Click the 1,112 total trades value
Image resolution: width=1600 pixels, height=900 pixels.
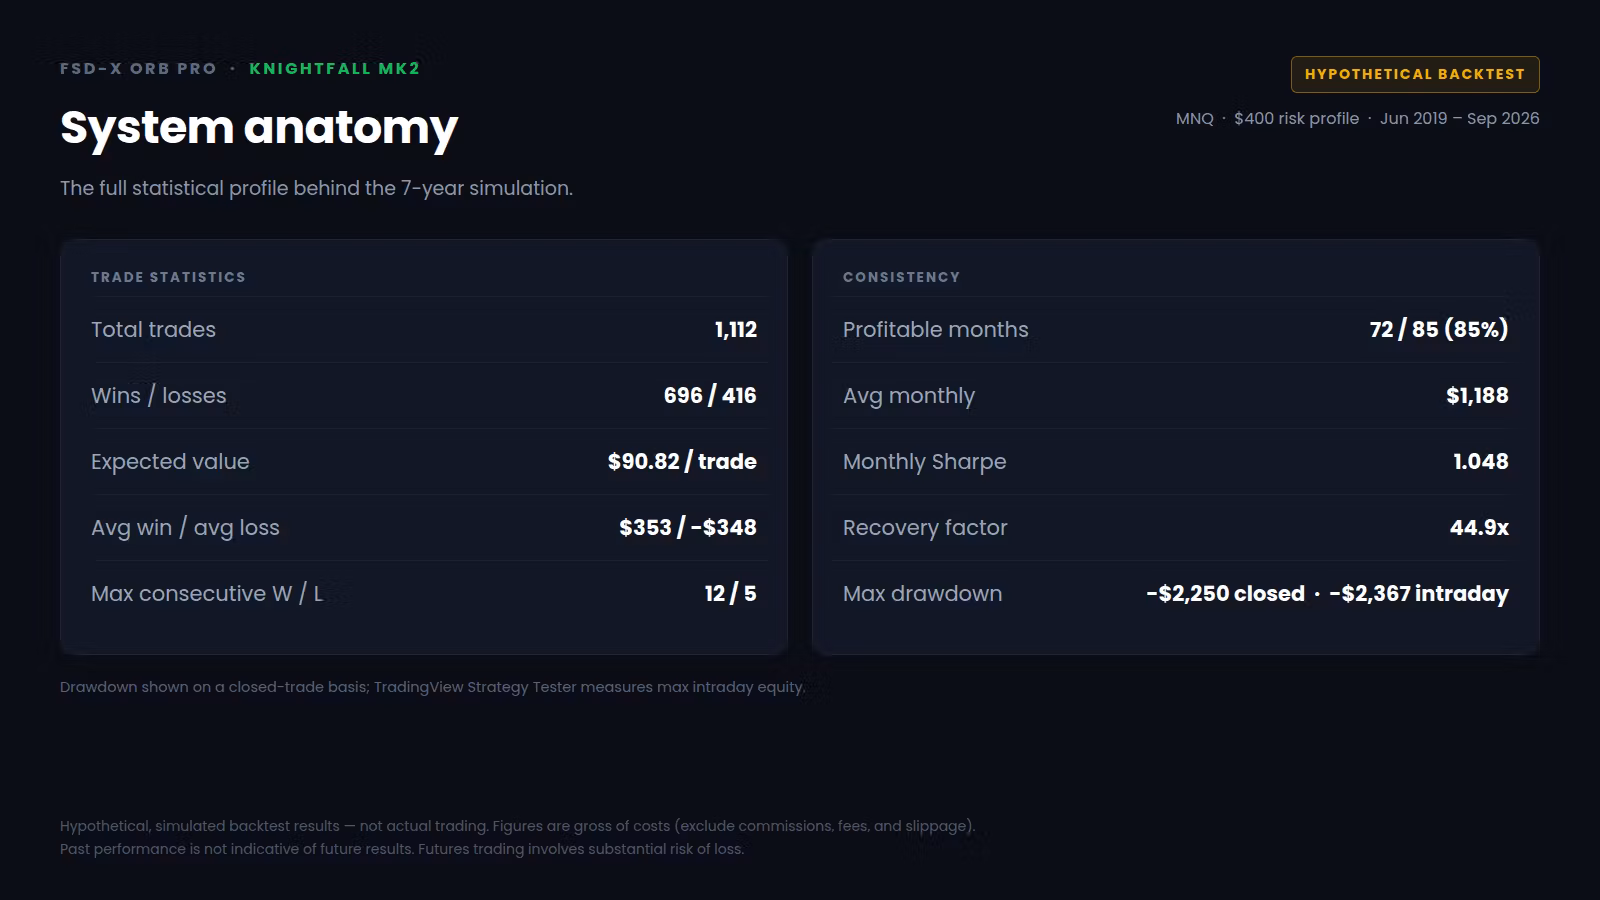point(736,330)
